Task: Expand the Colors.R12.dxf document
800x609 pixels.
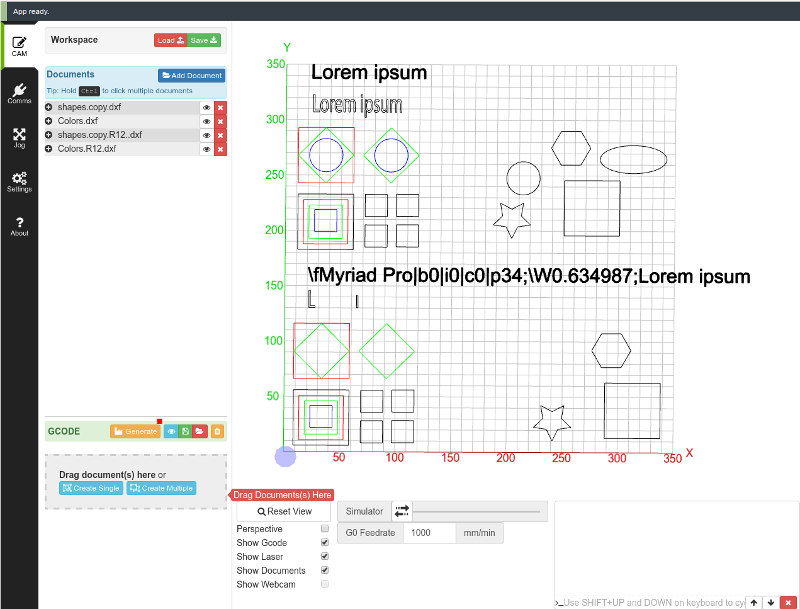Action: (49, 149)
